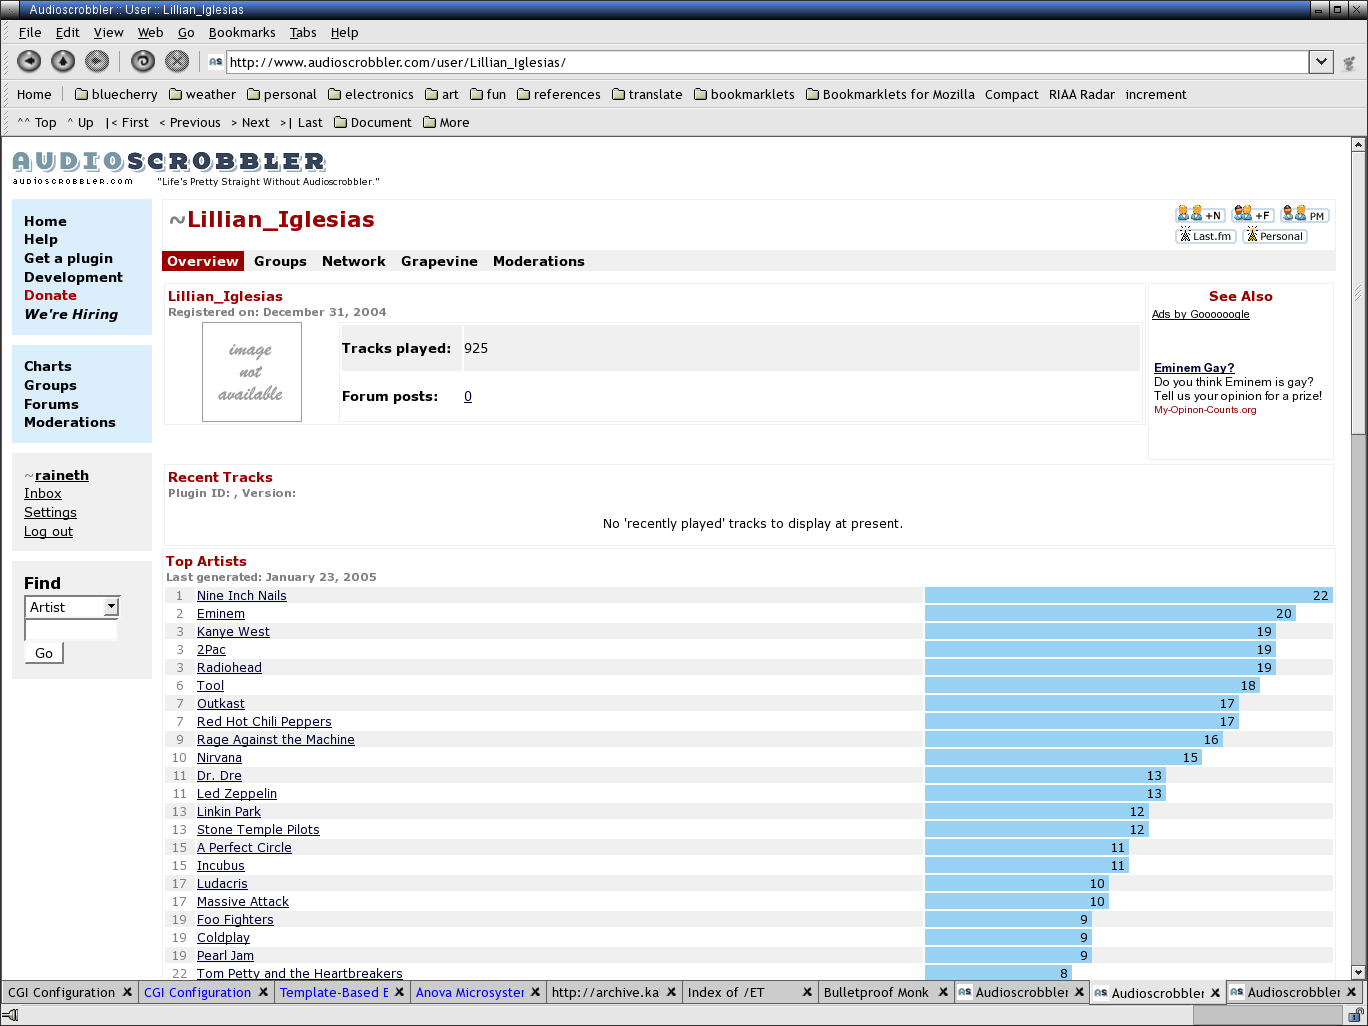Switch to the Groups profile tab
Image resolution: width=1368 pixels, height=1026 pixels.
pos(280,261)
